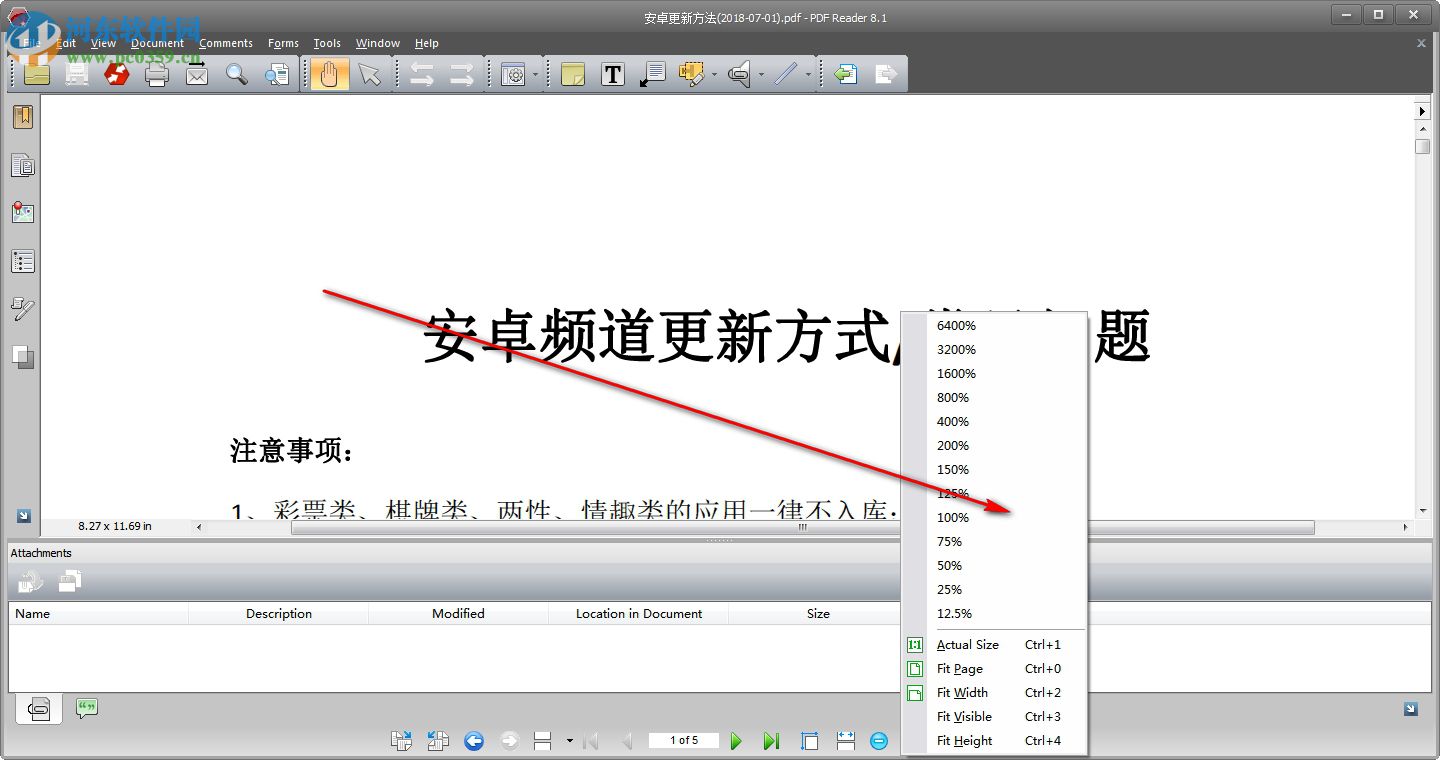Click the Name column header
This screenshot has height=760, width=1440.
(99, 614)
